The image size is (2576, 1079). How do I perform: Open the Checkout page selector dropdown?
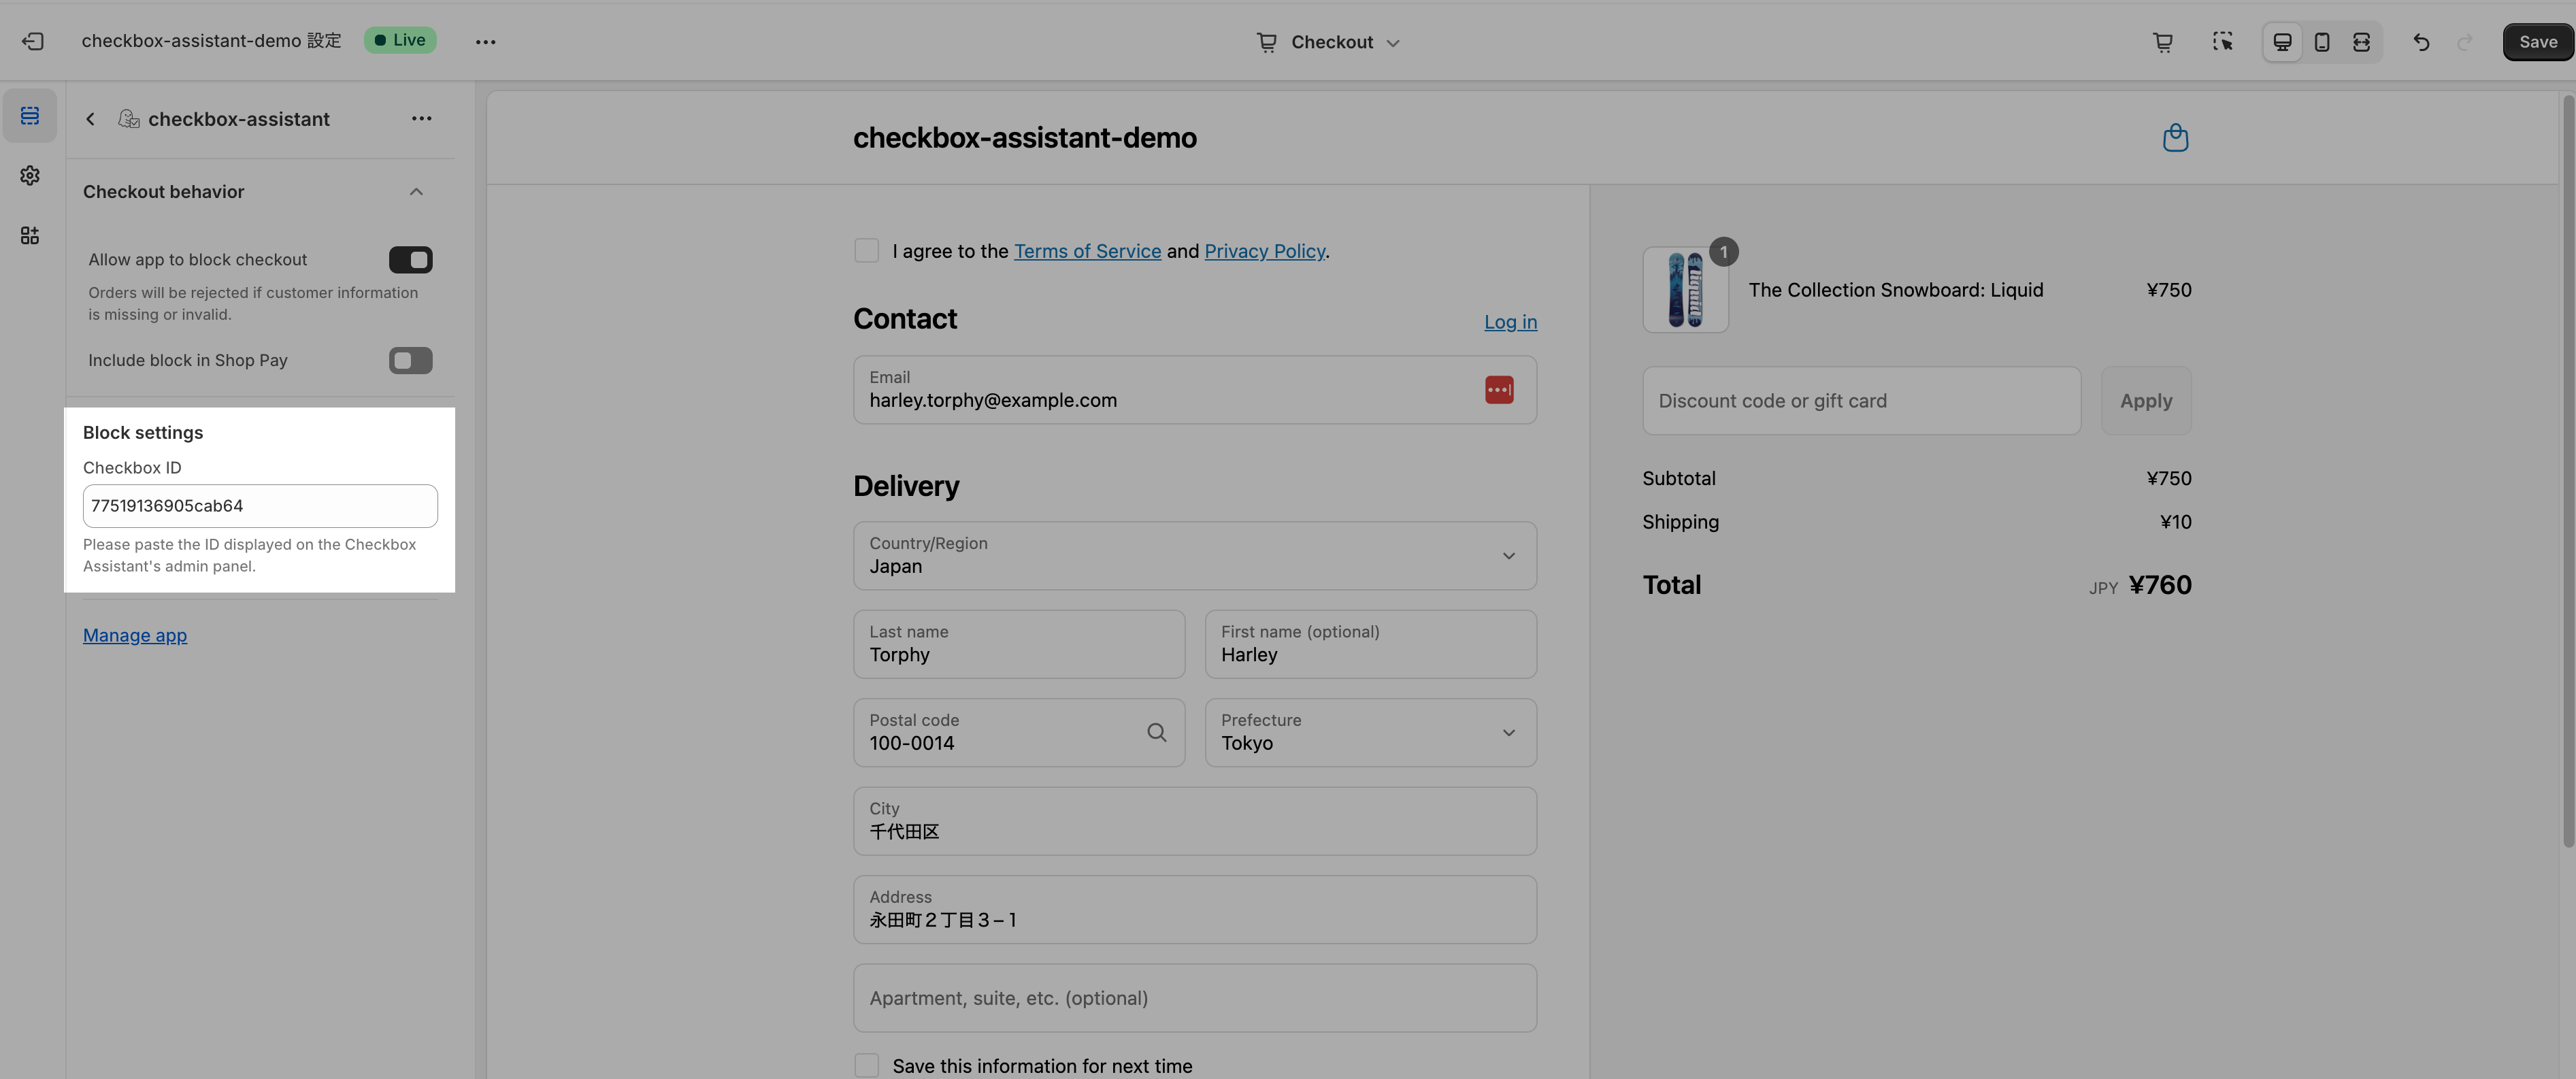pos(1329,42)
